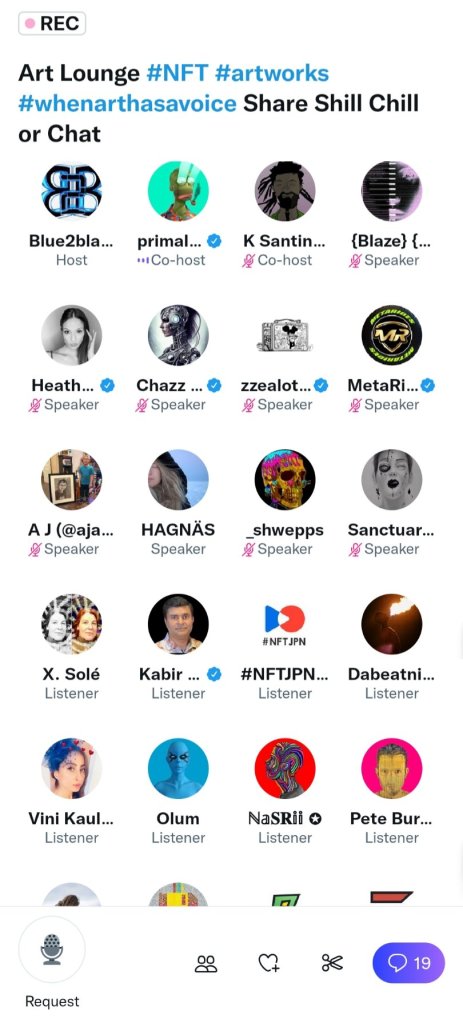Open the chat bubble with 19 comments

409,962
